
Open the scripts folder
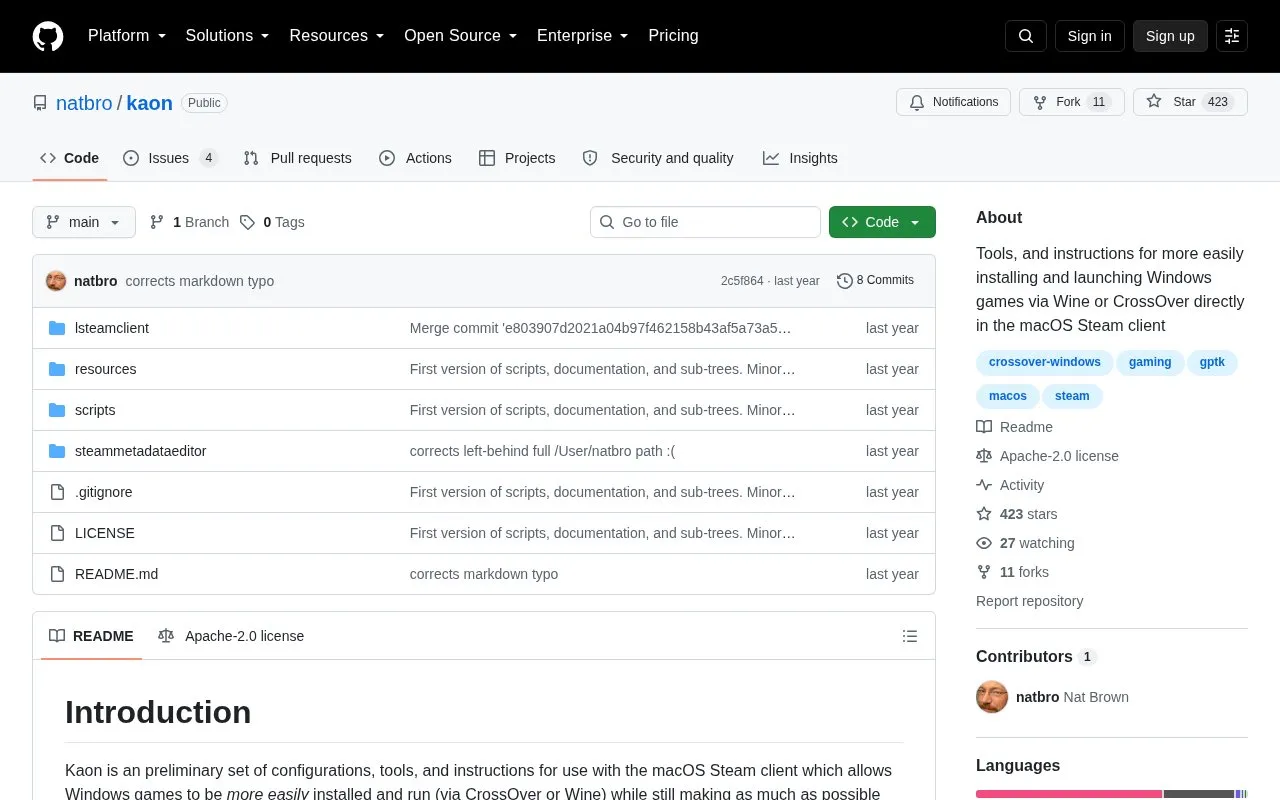point(95,410)
